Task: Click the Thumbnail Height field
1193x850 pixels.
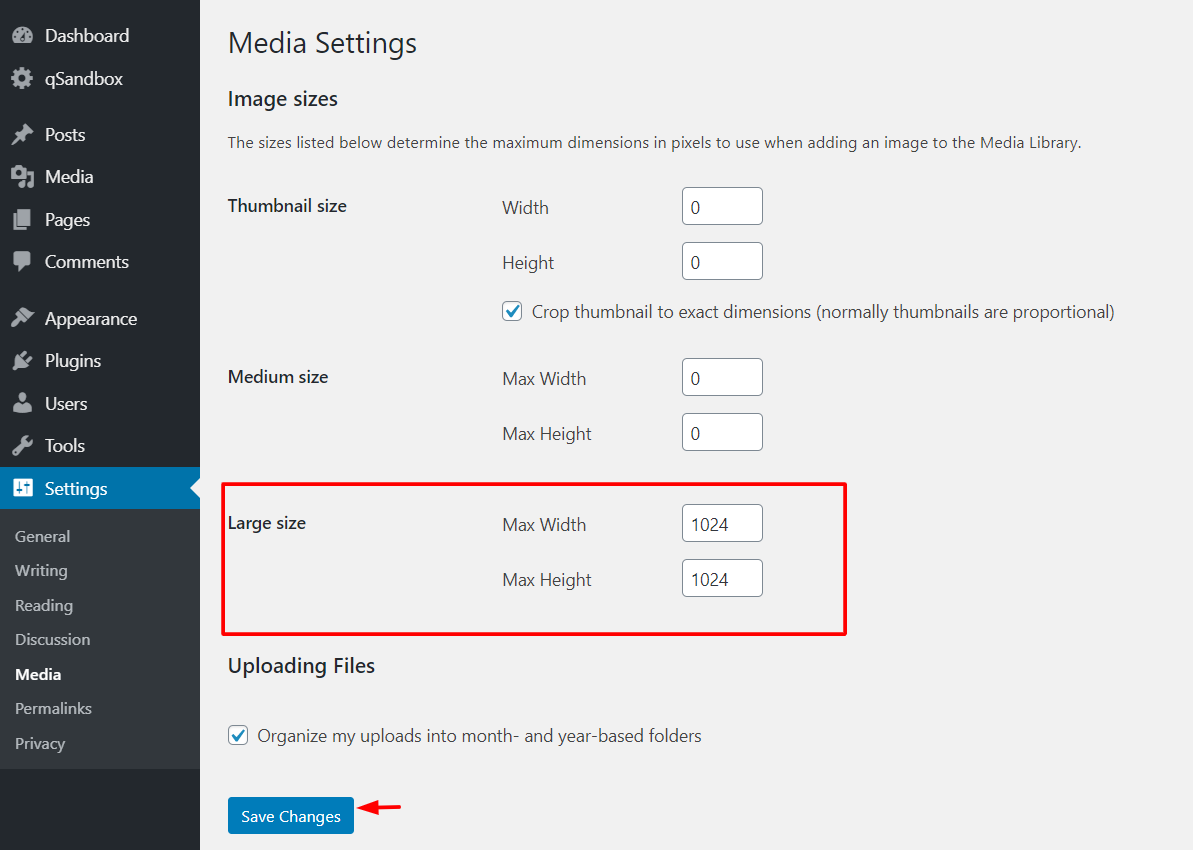Action: coord(722,261)
